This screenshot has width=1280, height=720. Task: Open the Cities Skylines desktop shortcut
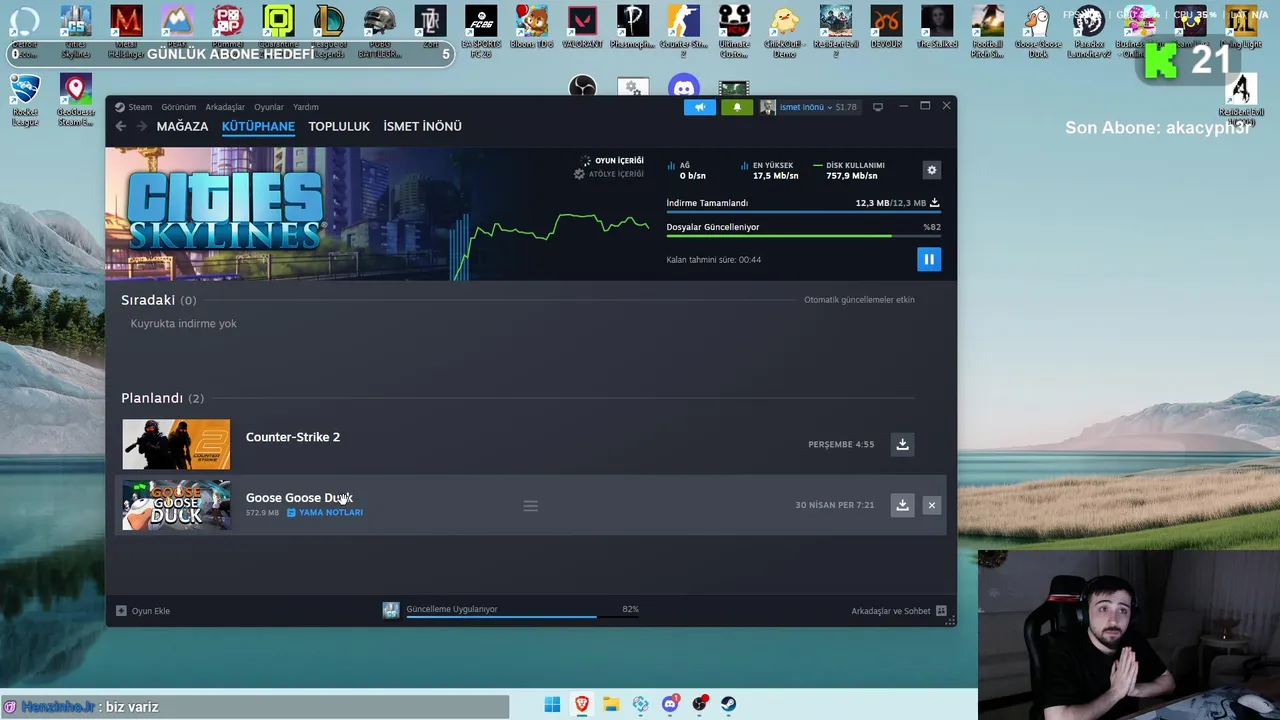coord(76,32)
